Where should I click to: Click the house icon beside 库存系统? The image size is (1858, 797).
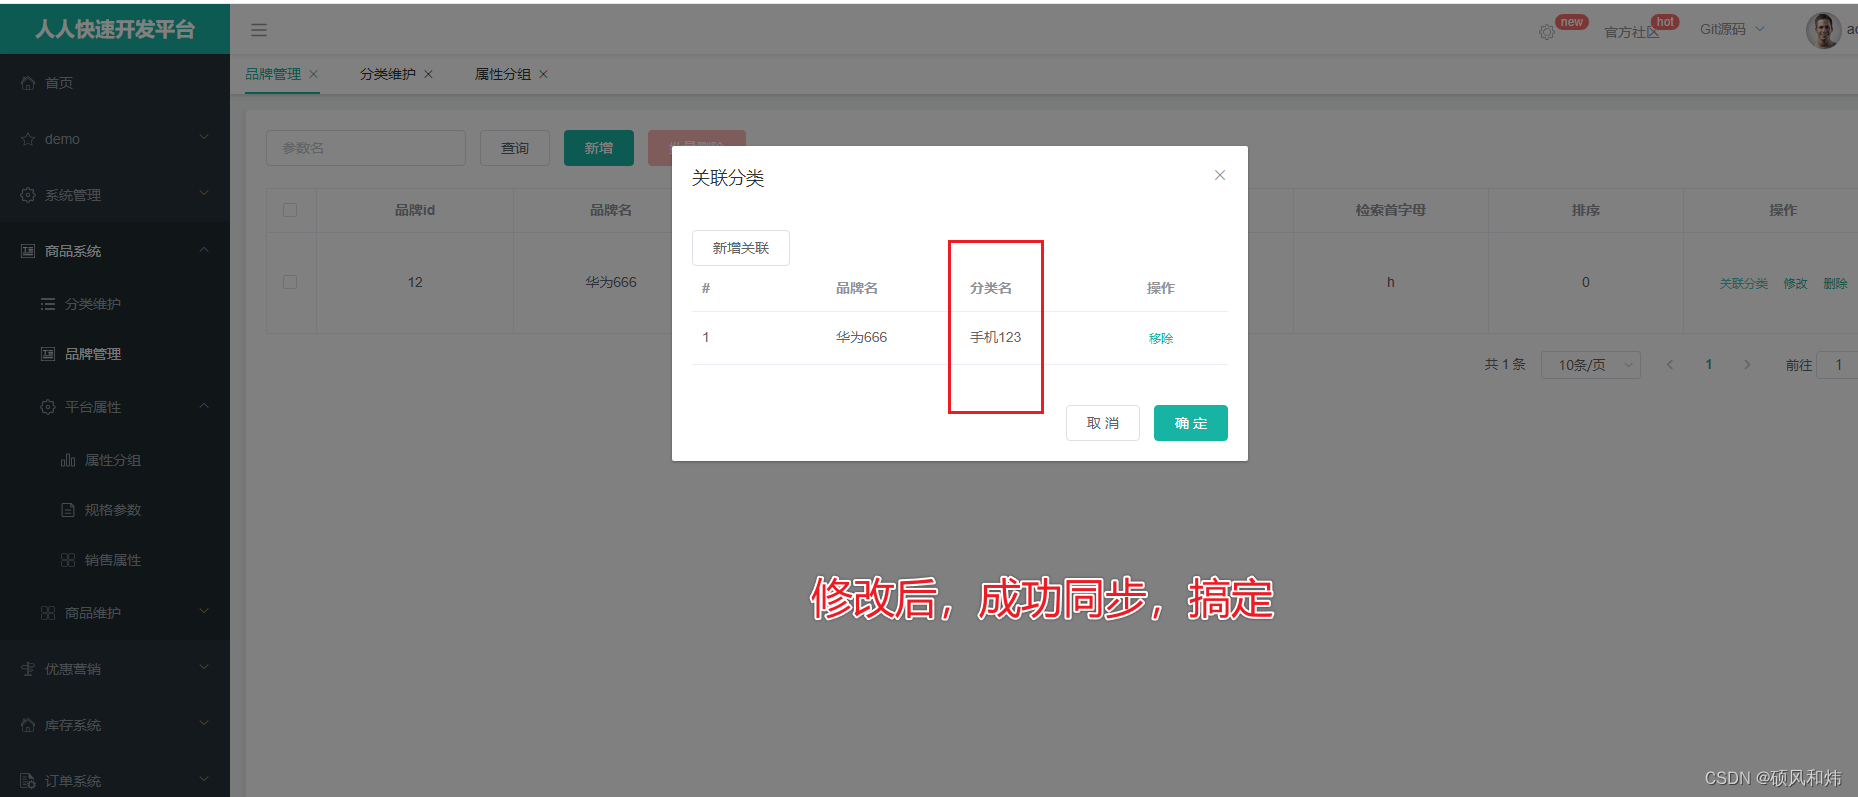pos(28,725)
